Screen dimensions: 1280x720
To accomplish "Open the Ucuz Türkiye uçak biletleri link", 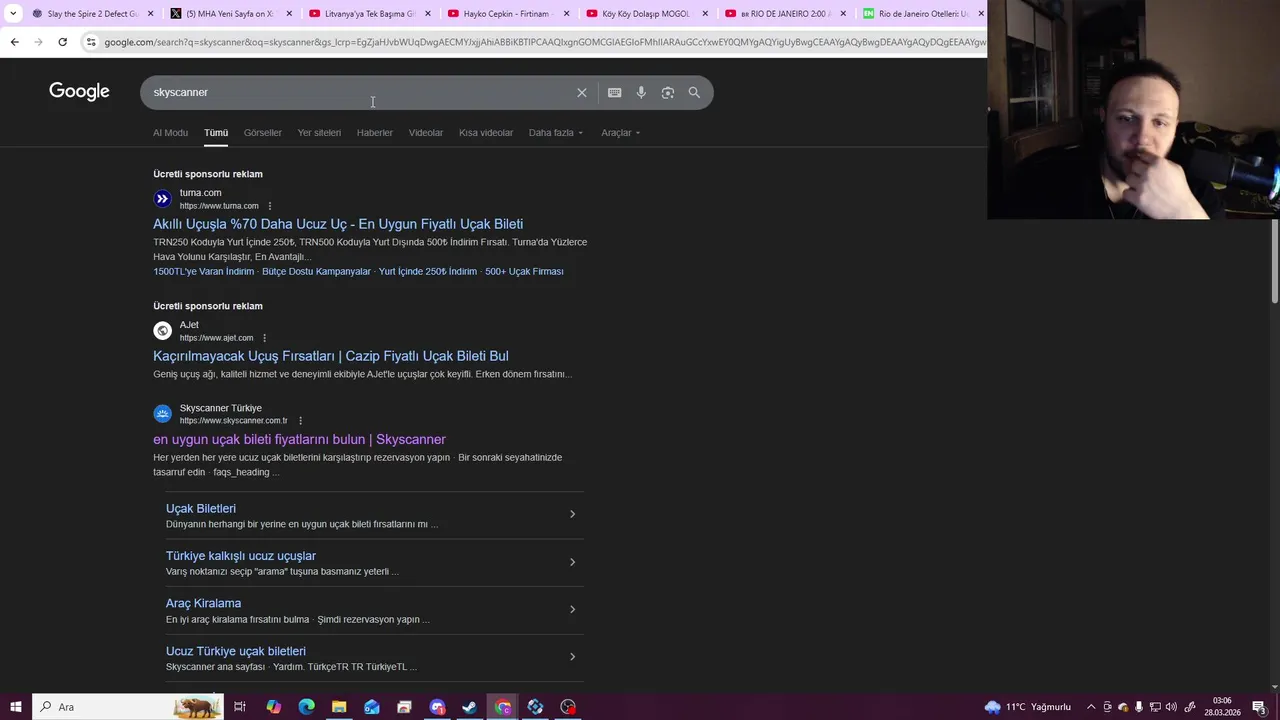I will pyautogui.click(x=236, y=651).
